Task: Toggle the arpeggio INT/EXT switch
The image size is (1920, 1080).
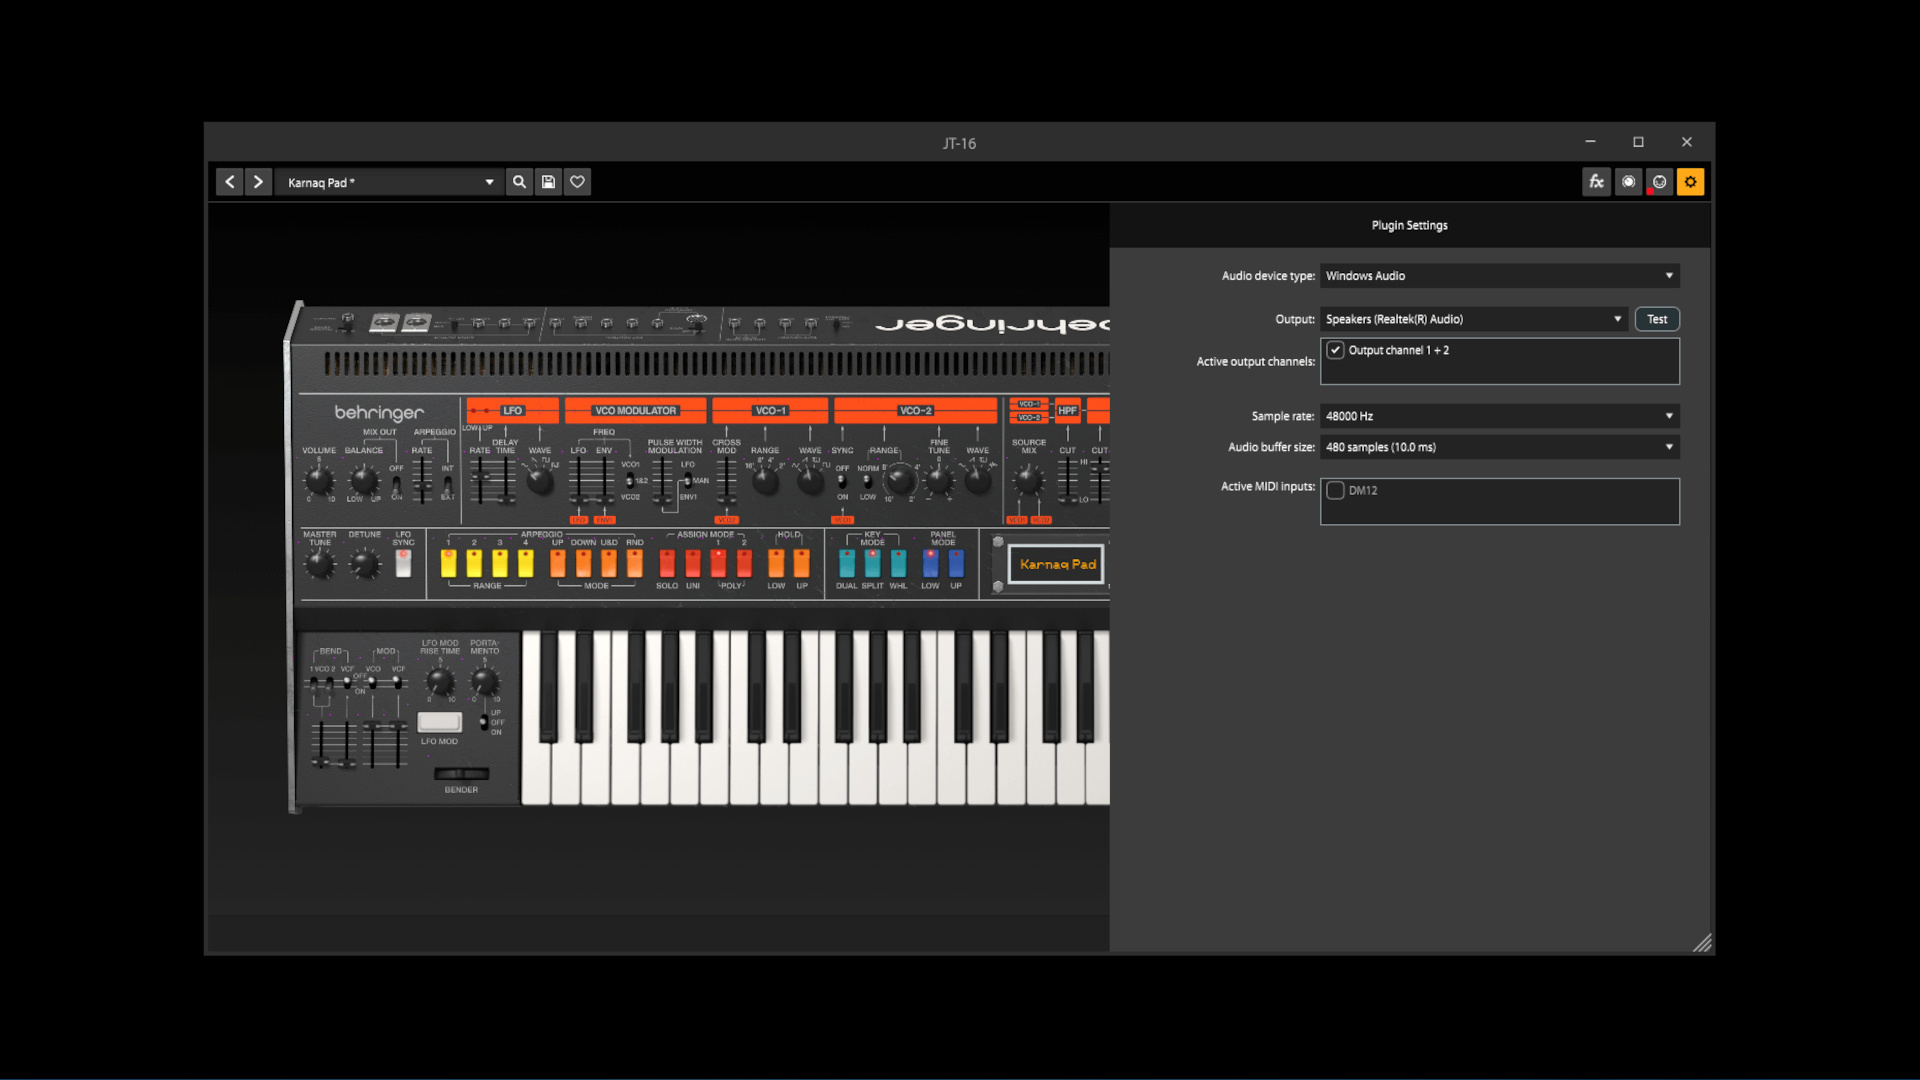Action: (x=447, y=483)
